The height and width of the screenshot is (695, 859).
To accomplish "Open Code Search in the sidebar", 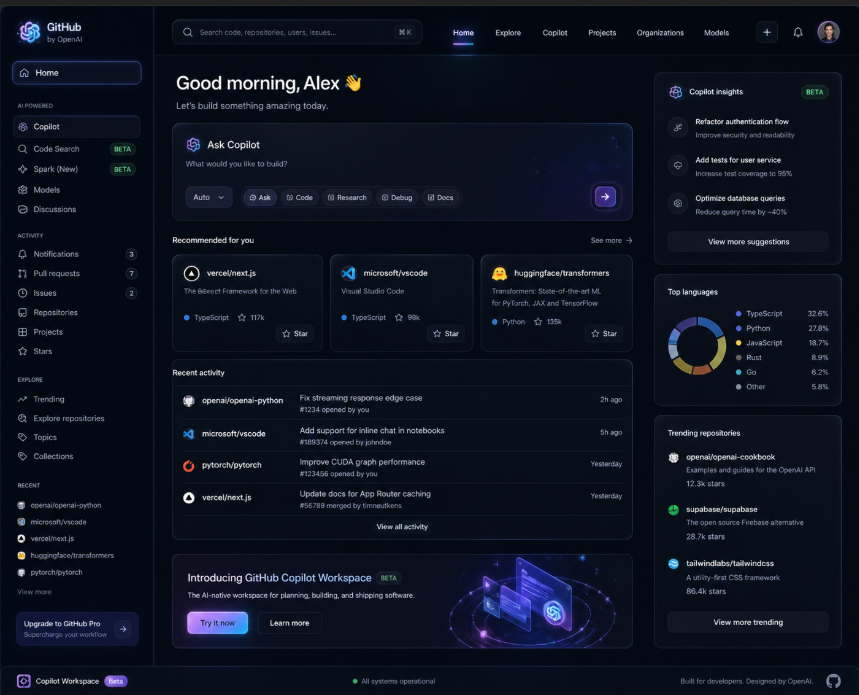I will point(77,149).
